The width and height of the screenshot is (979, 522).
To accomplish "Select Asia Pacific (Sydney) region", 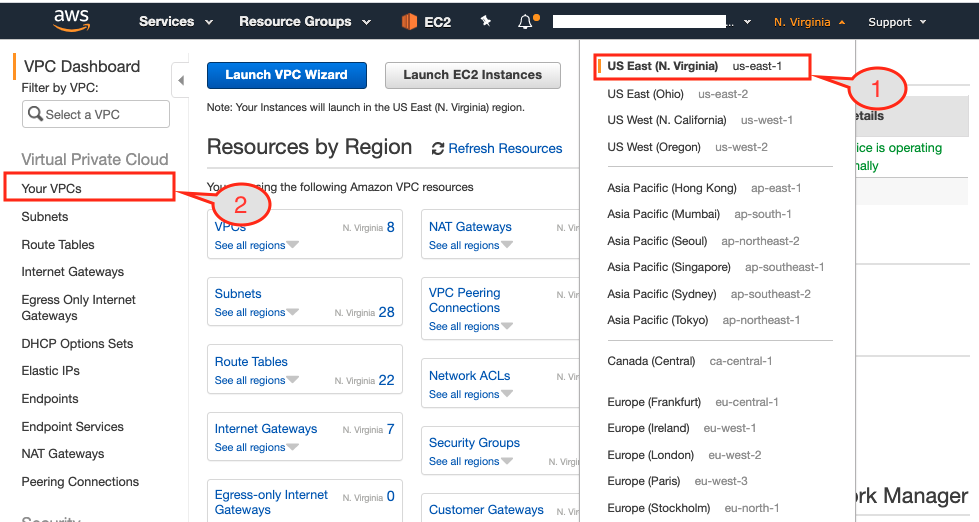I will click(709, 294).
